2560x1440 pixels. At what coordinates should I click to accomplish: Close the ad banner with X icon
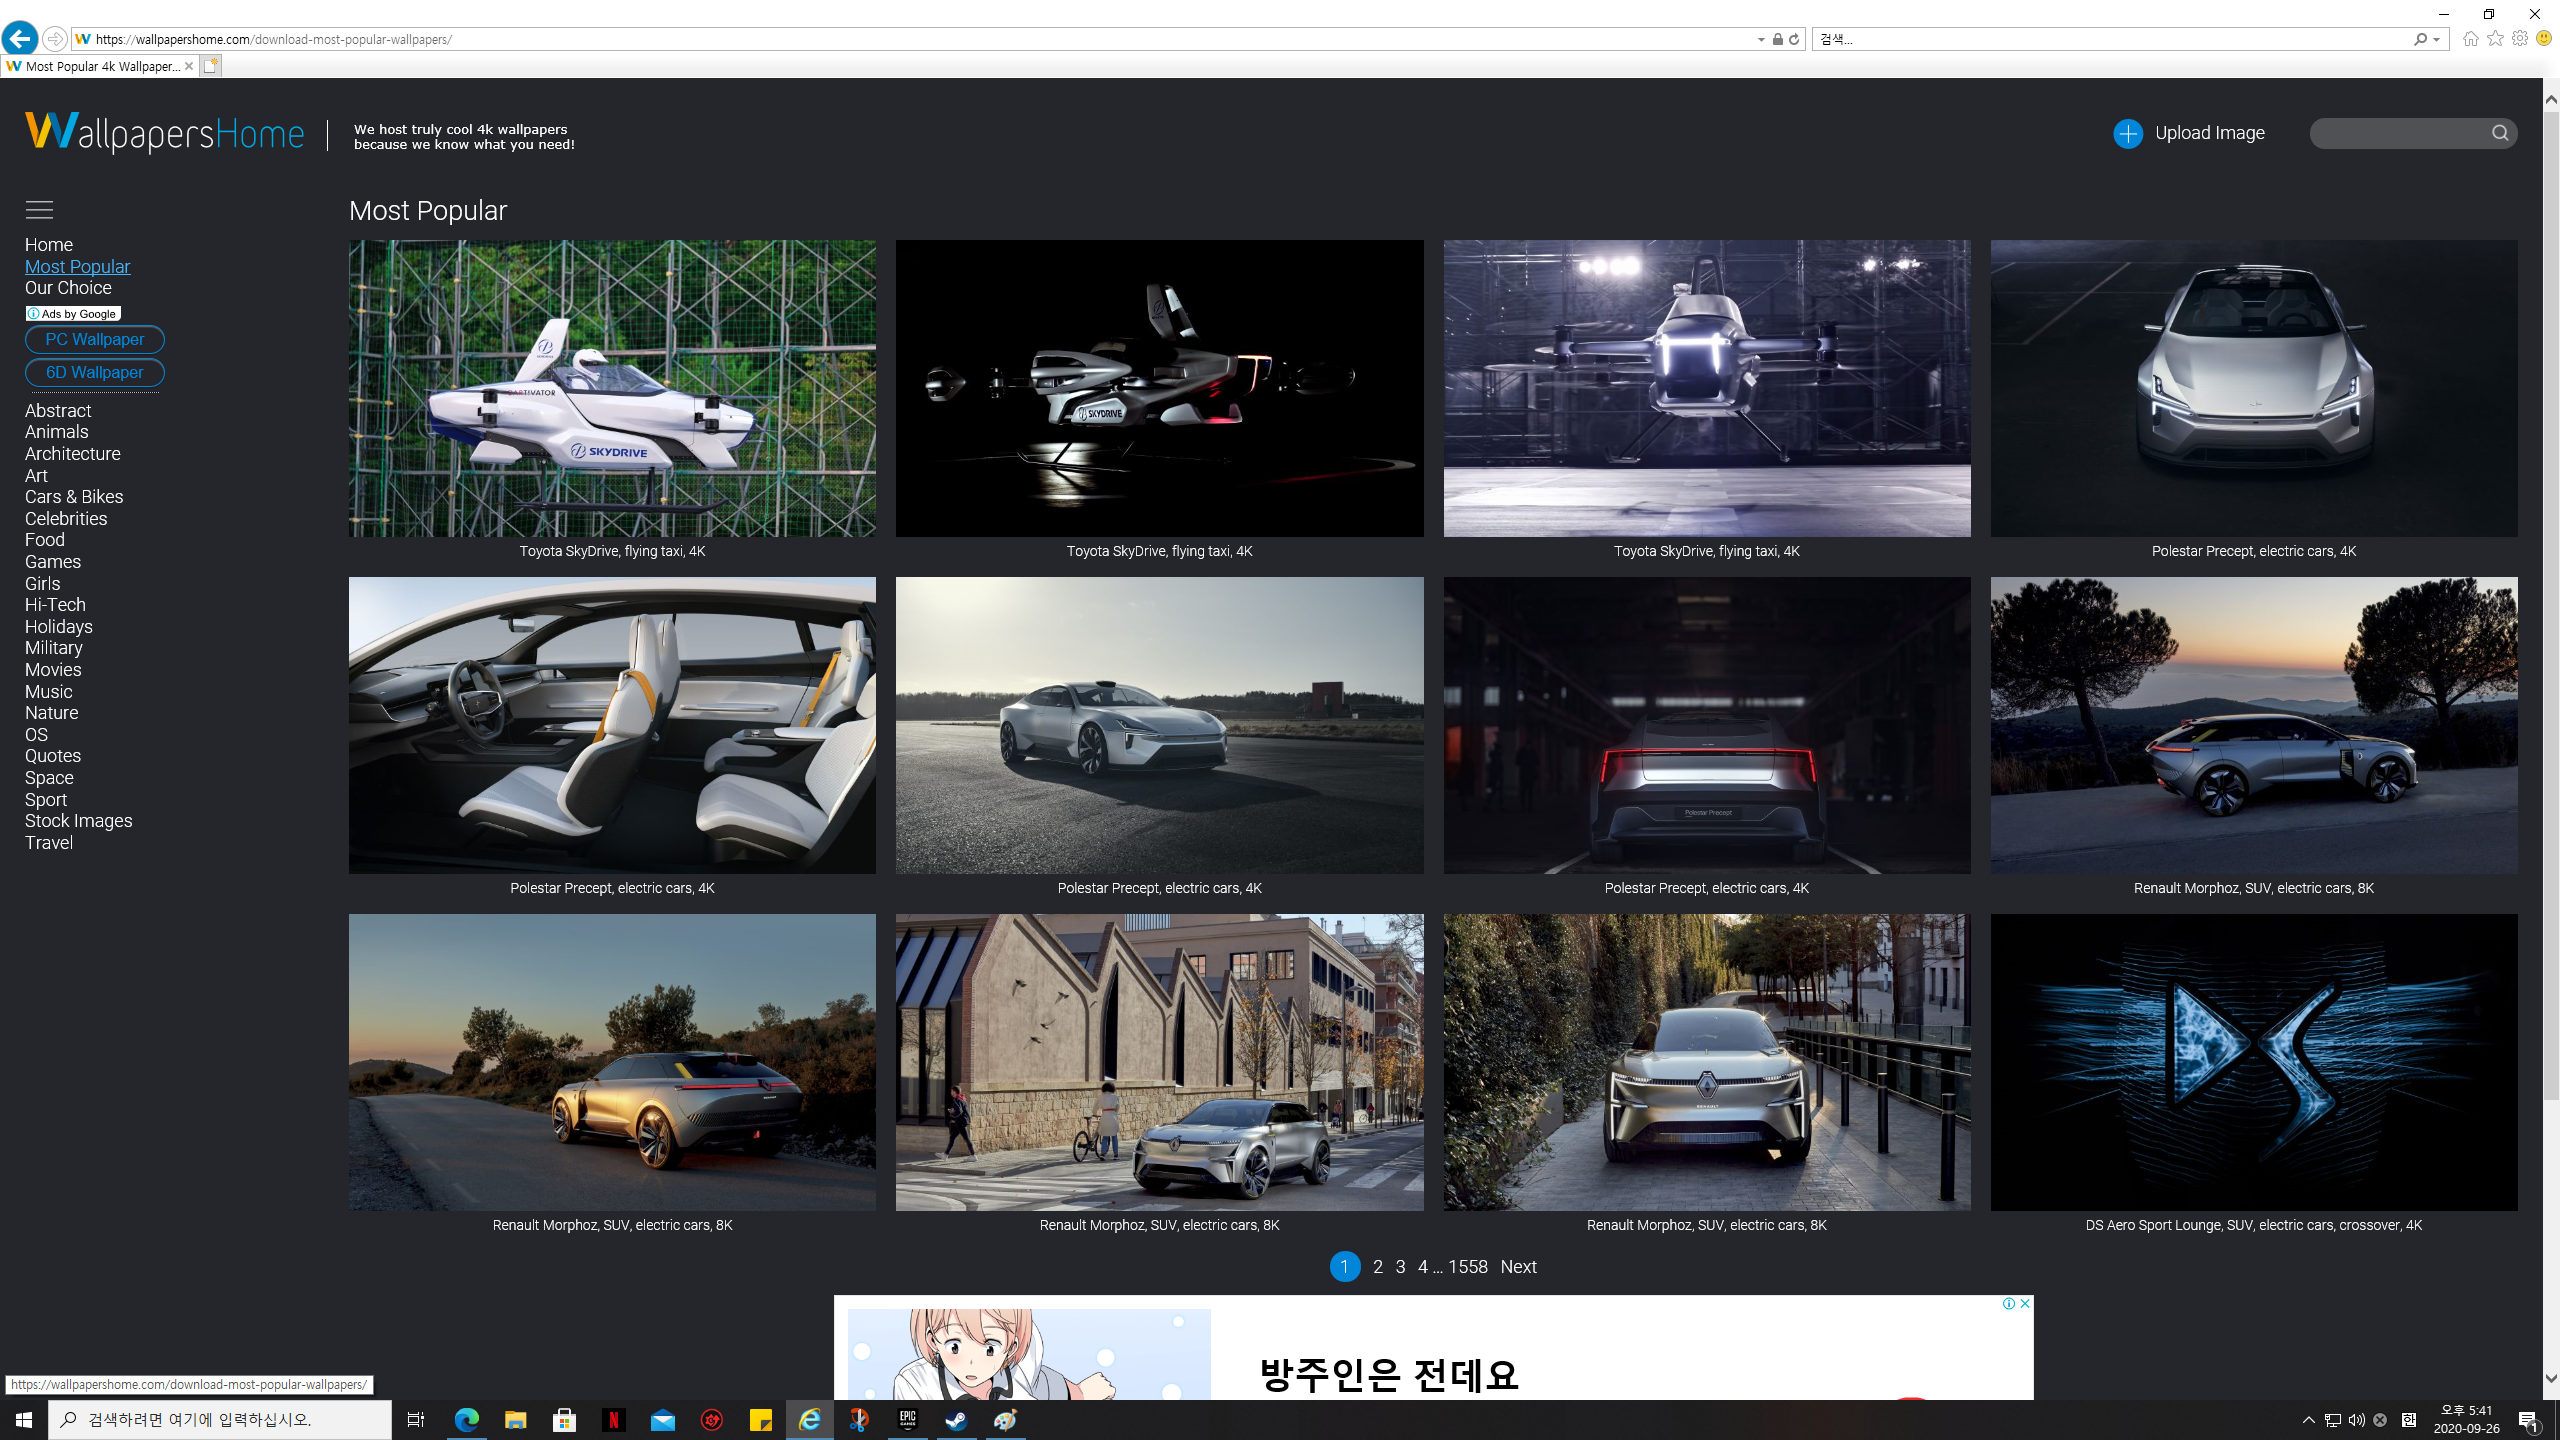(x=2025, y=1303)
